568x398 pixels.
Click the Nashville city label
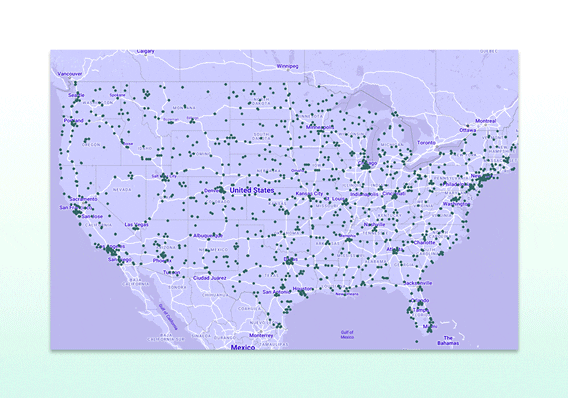pyautogui.click(x=375, y=225)
